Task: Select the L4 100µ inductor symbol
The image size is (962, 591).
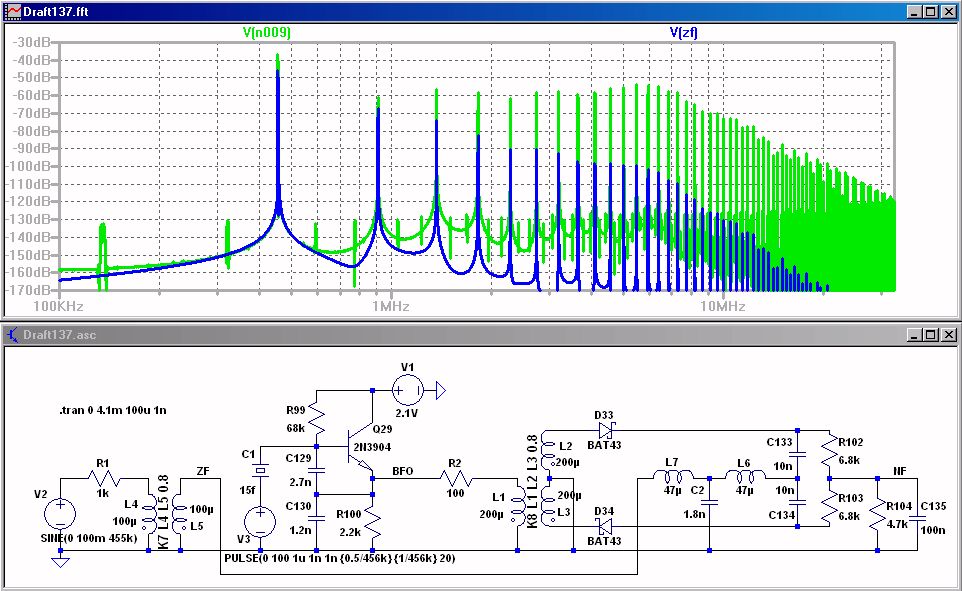Action: coord(149,516)
